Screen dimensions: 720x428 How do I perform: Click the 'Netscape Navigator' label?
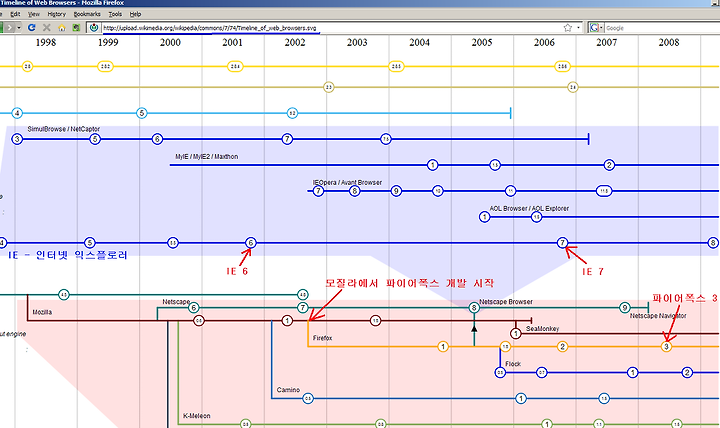658,316
